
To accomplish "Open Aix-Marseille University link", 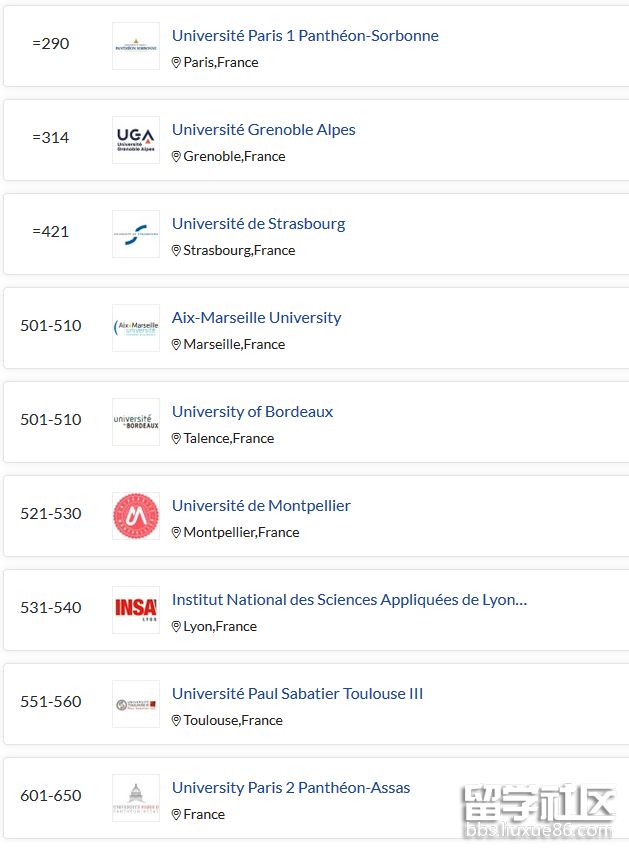I will click(x=256, y=317).
